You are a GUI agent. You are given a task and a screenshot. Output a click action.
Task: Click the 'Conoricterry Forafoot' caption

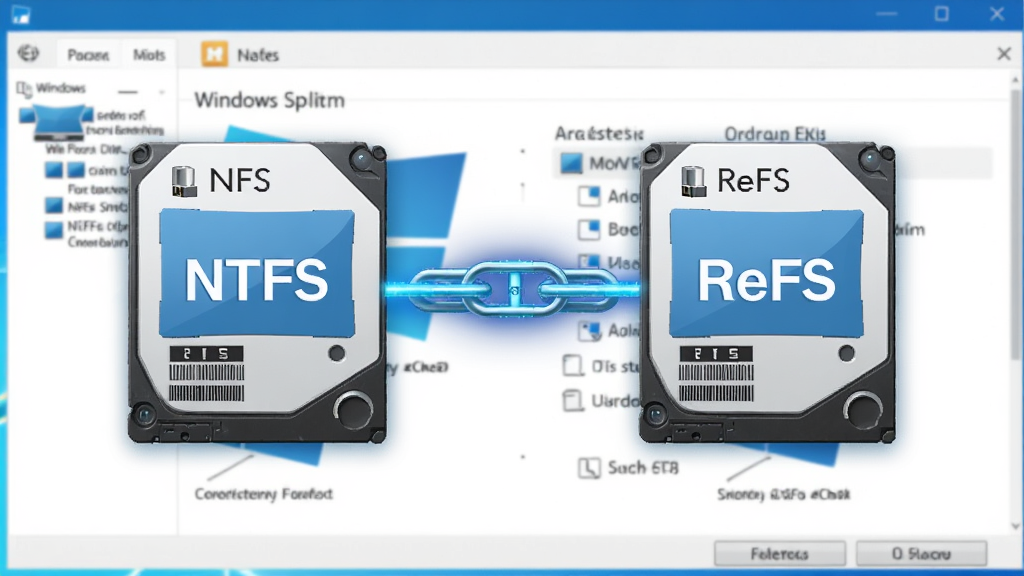coord(264,494)
